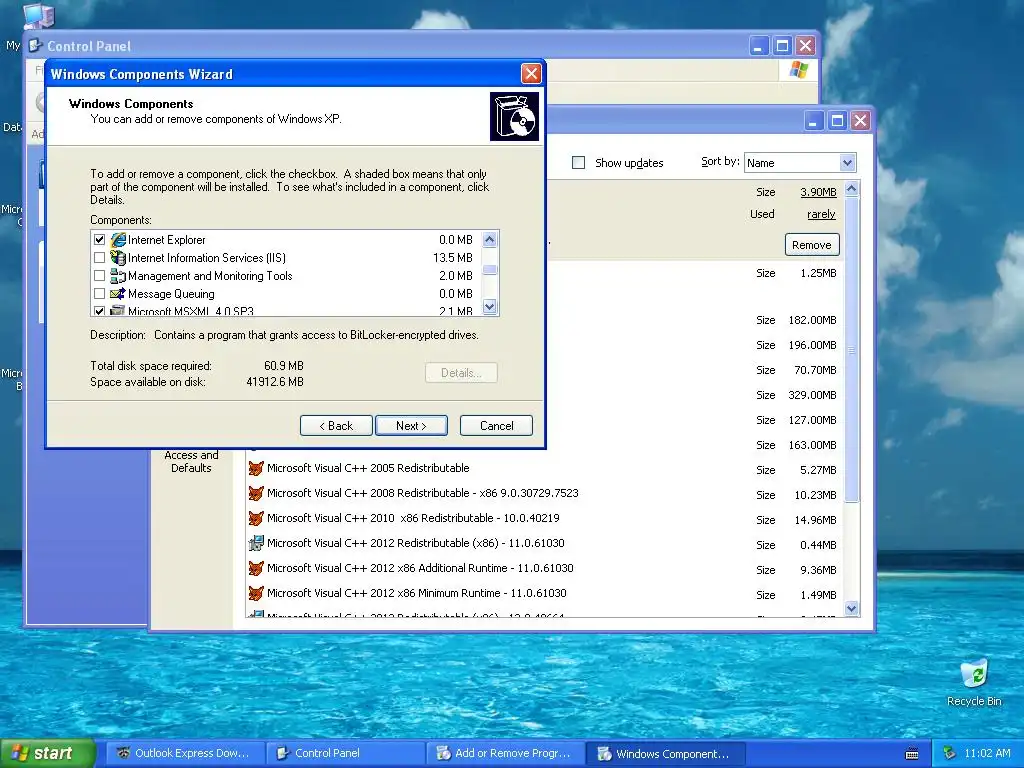Click the Message Queuing icon
Screen dimensions: 1024x768
click(x=118, y=294)
